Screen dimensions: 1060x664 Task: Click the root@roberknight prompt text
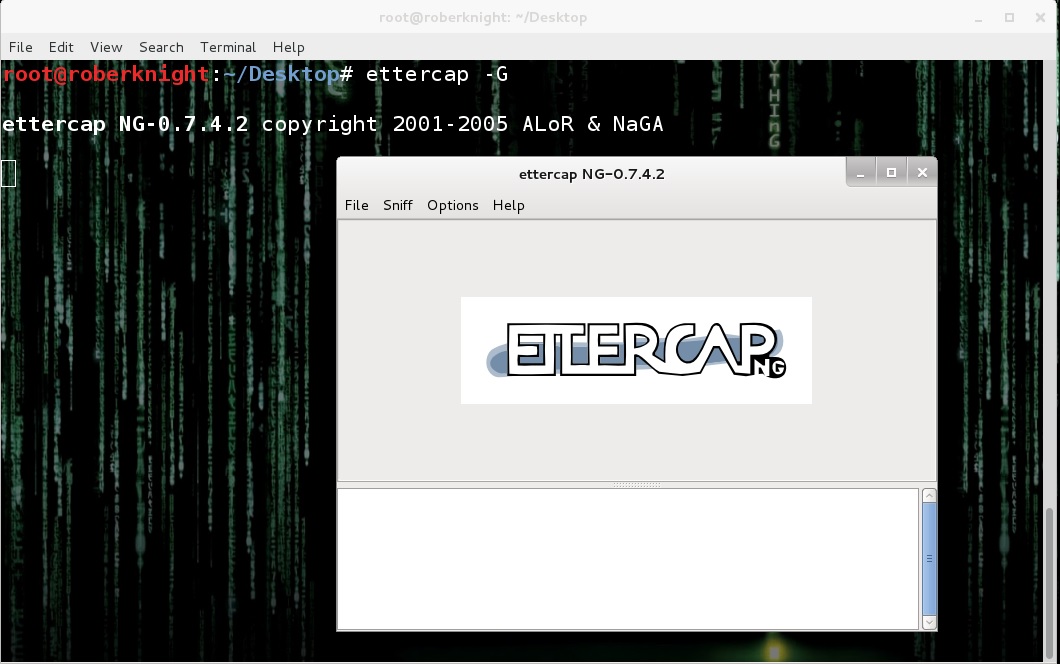coord(105,74)
